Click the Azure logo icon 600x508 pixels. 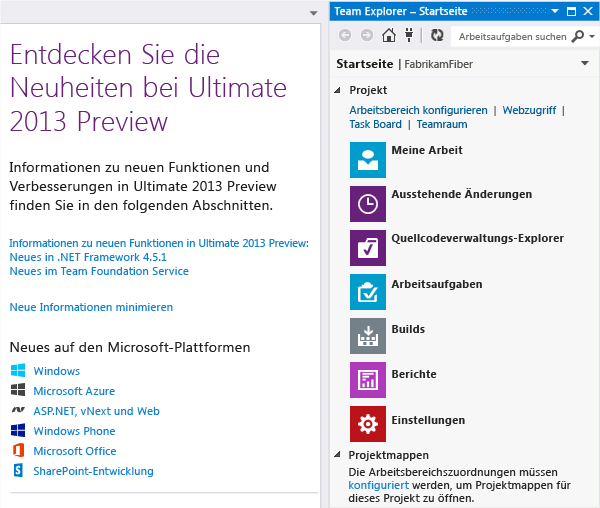tap(18, 390)
